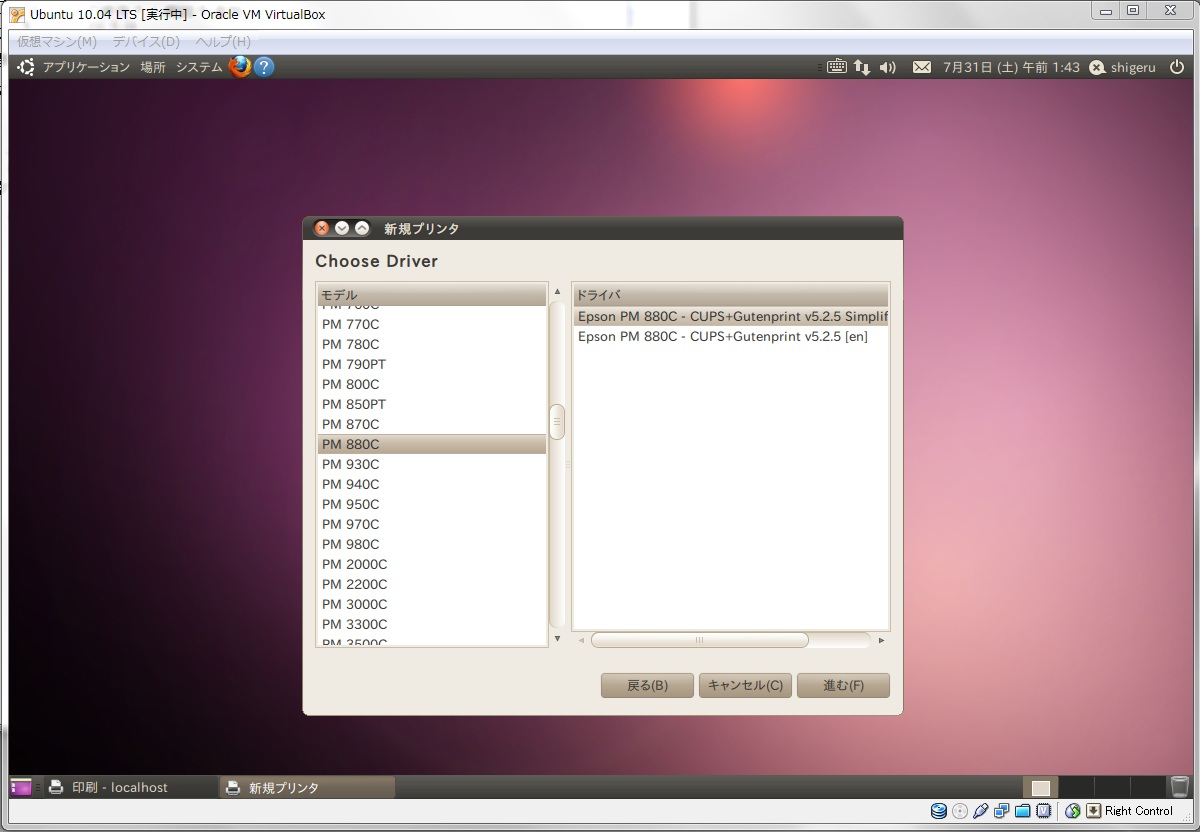
Task: Select the Gutenprint v5.2.5 [en] driver
Action: coord(730,336)
